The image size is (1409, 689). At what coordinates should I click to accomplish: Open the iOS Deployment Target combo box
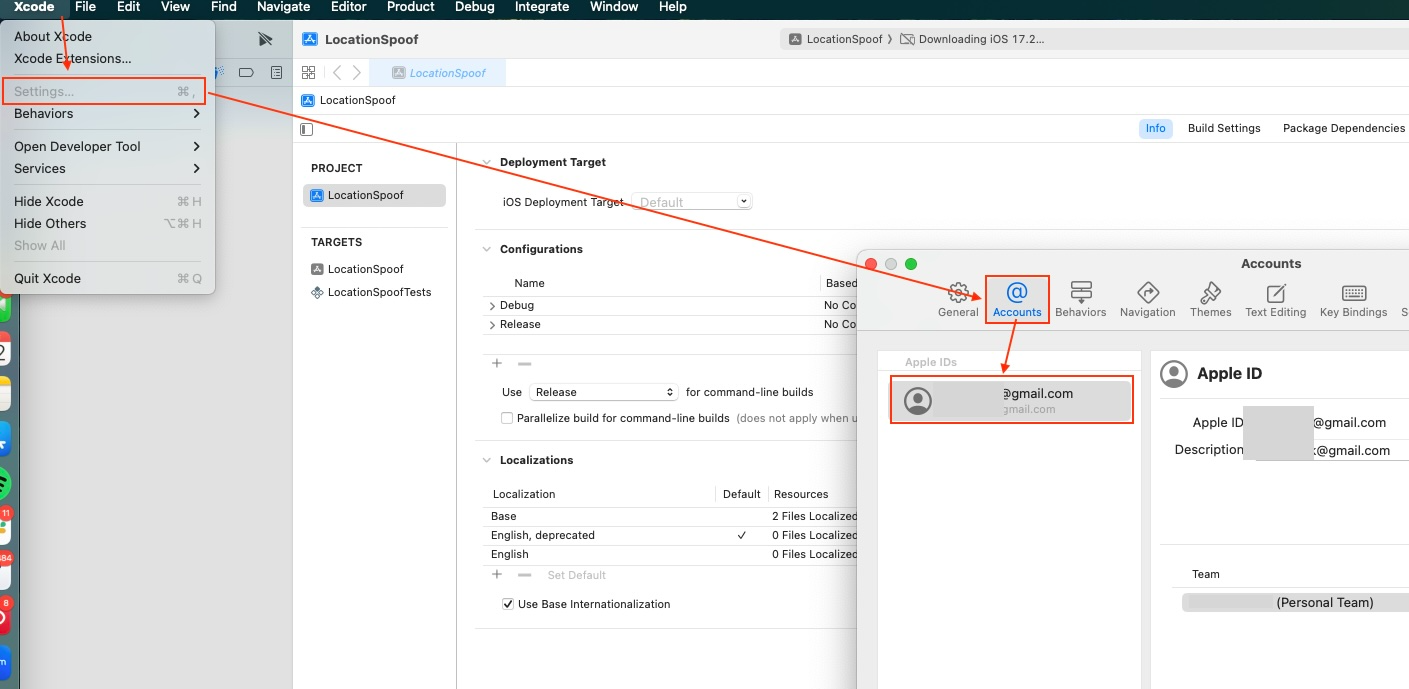tap(692, 201)
